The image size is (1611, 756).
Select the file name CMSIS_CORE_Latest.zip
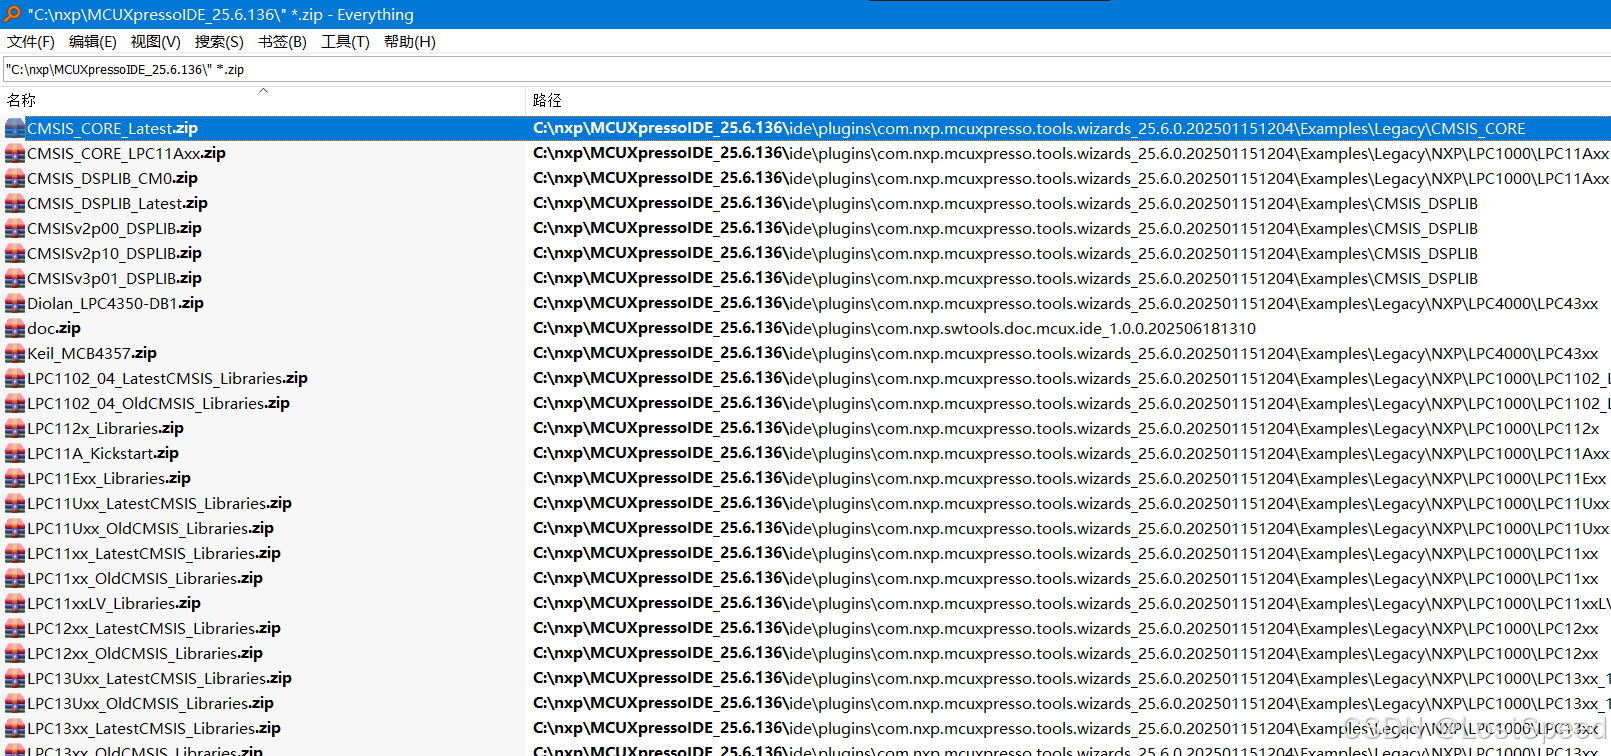point(112,129)
